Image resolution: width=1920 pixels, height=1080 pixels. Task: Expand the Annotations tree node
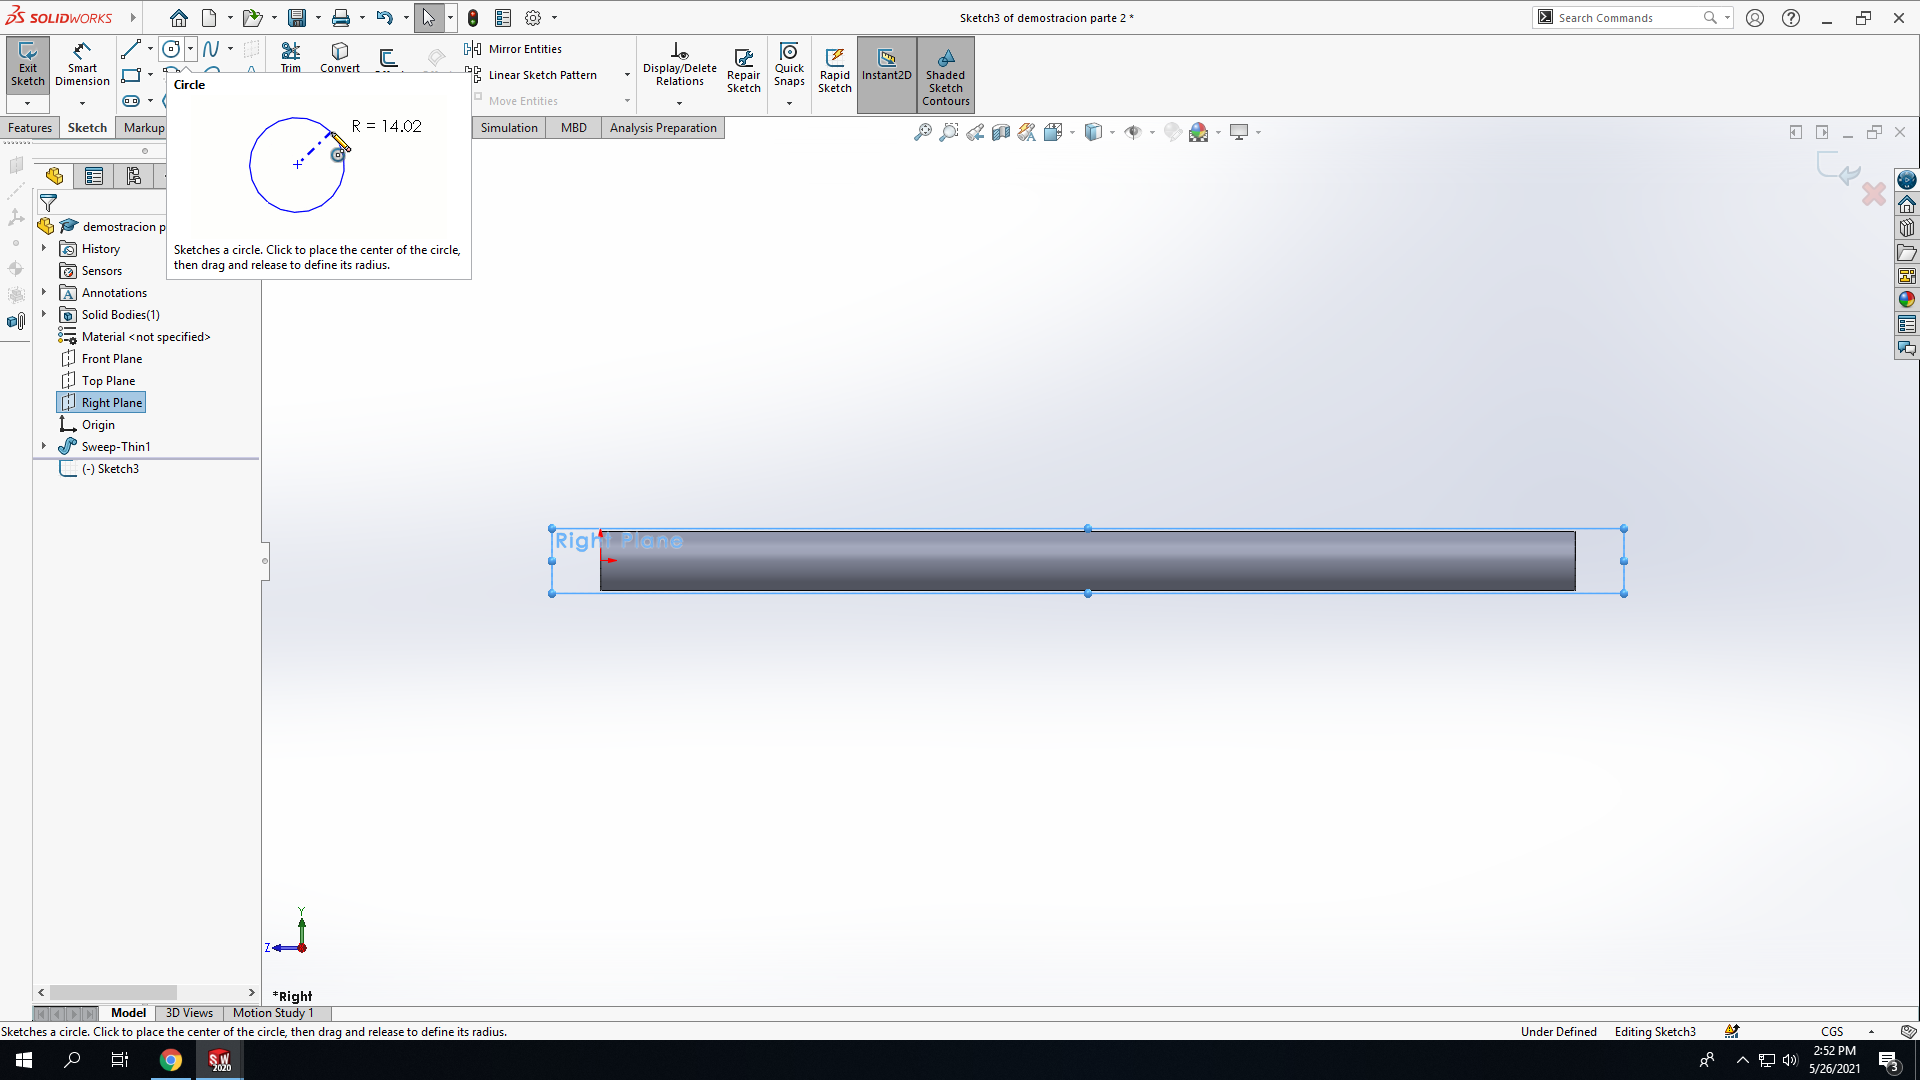[44, 292]
